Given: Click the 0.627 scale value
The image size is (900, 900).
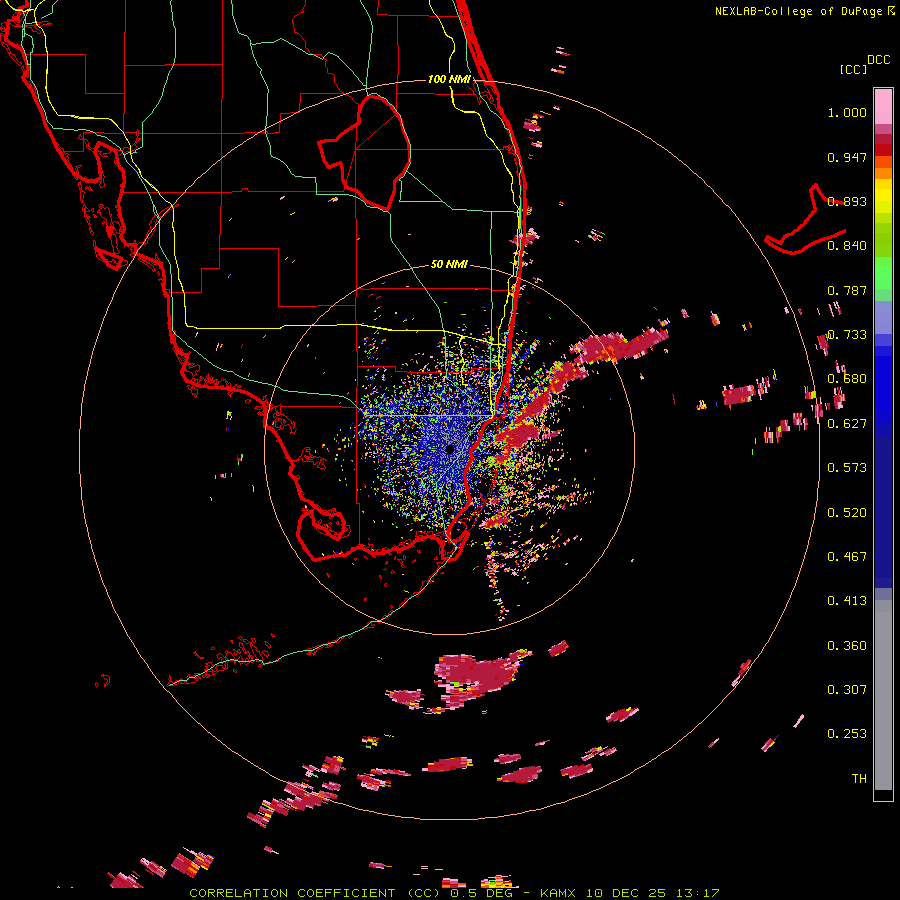Looking at the screenshot, I should point(847,424).
